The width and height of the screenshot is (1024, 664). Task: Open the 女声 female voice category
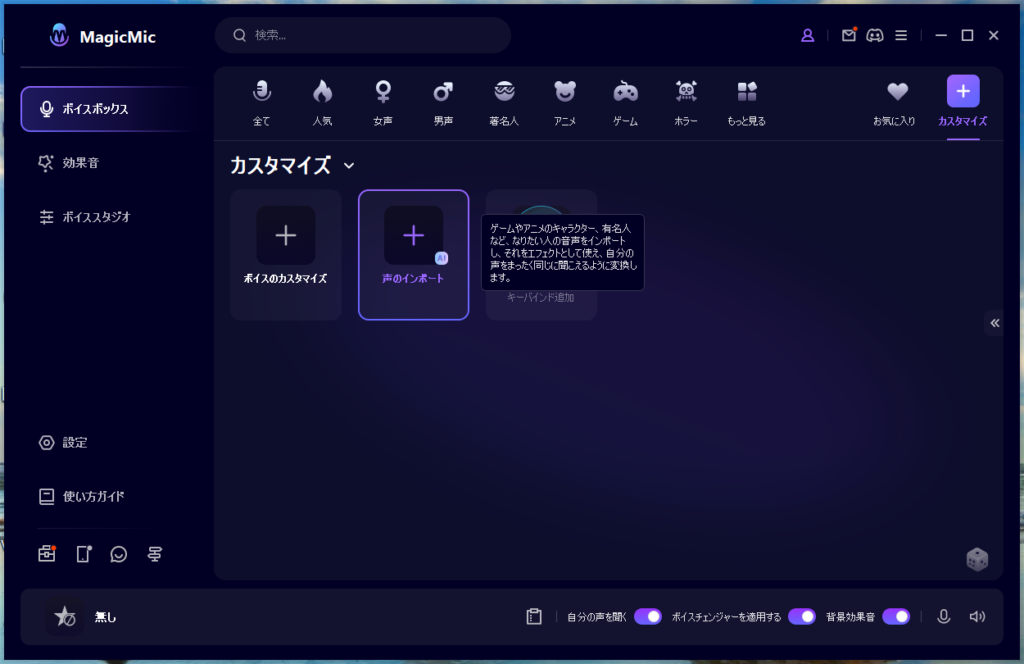click(383, 92)
